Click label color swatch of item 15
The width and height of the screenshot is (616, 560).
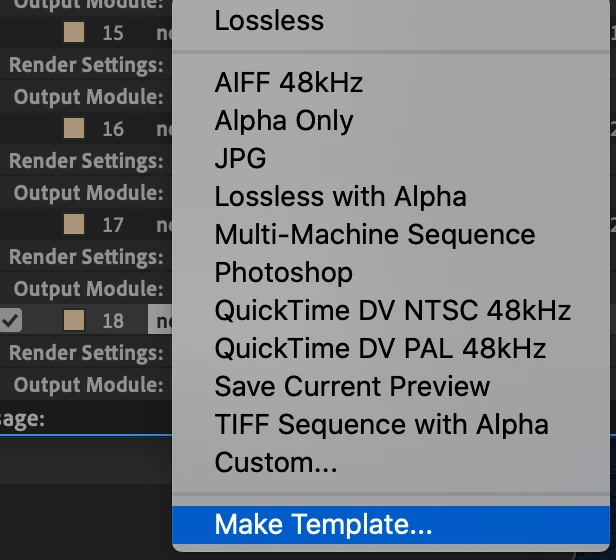[74, 33]
